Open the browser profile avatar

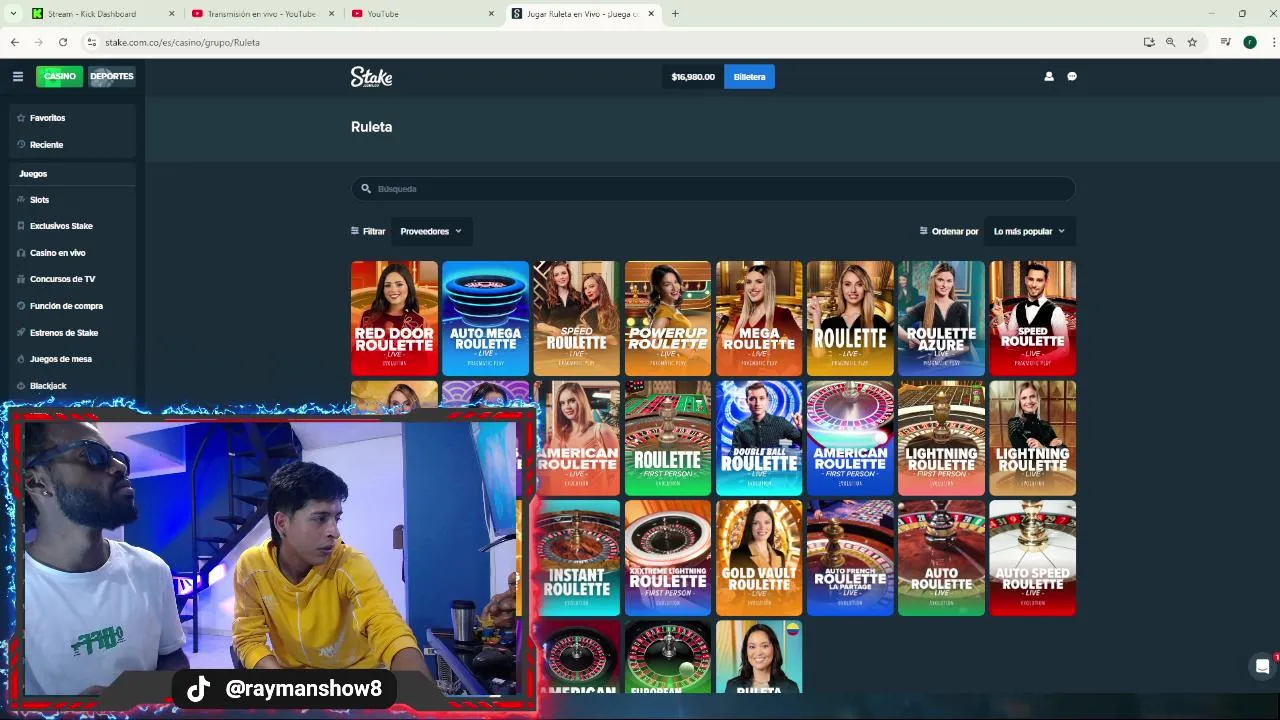[x=1250, y=42]
